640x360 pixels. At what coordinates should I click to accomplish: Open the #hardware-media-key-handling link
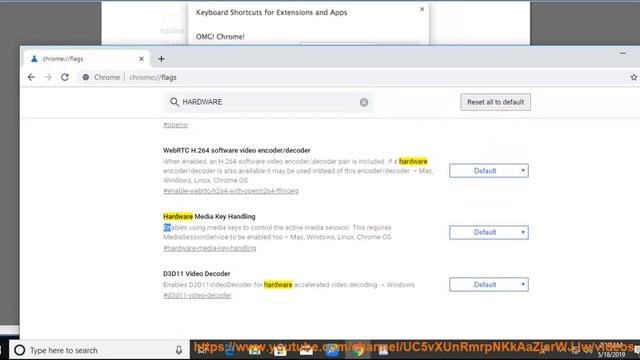[x=210, y=248]
